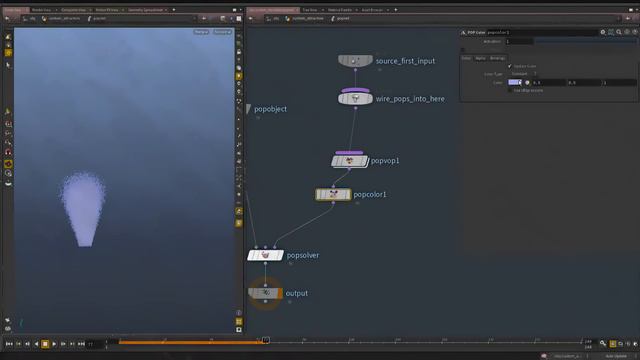Open the color wheel picker next to swatch

point(527,82)
